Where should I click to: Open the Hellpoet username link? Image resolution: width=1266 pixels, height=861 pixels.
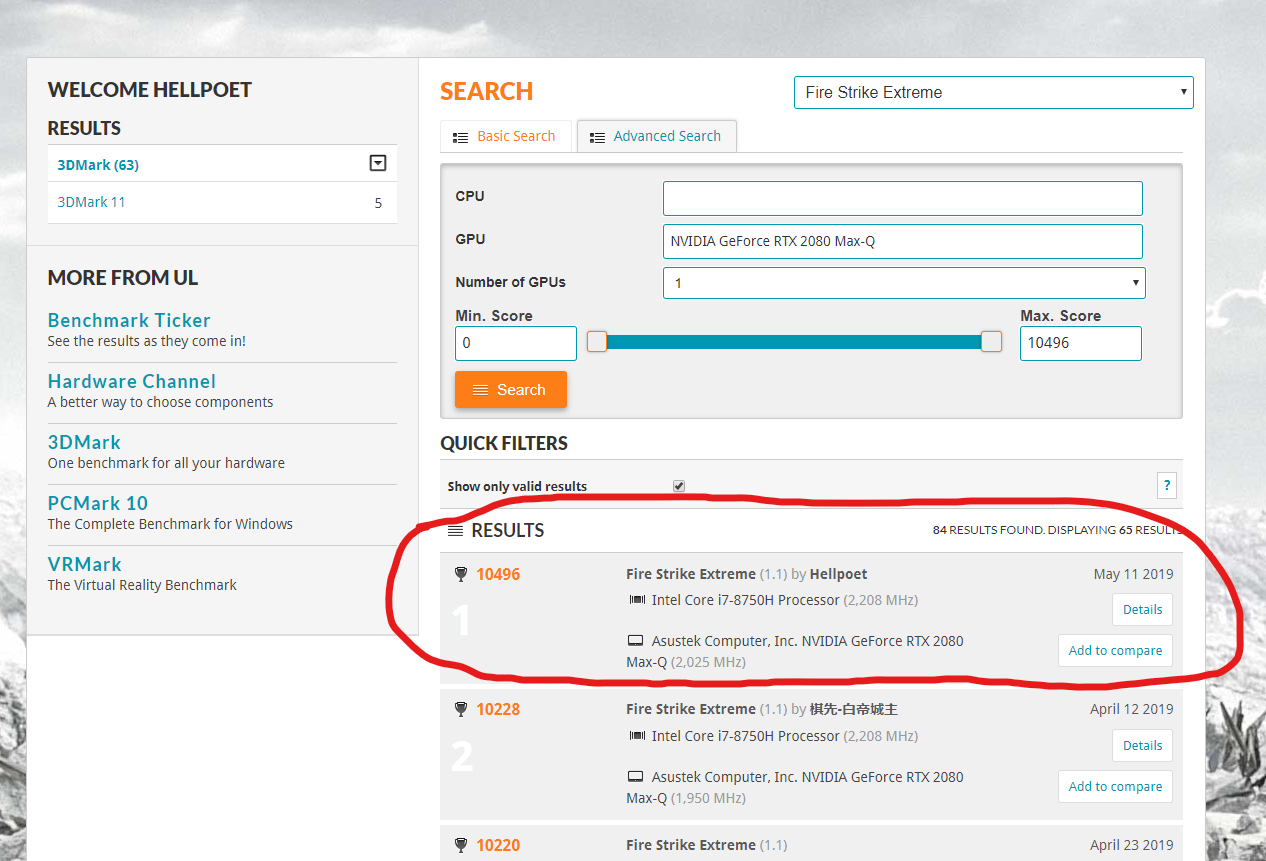coord(839,574)
